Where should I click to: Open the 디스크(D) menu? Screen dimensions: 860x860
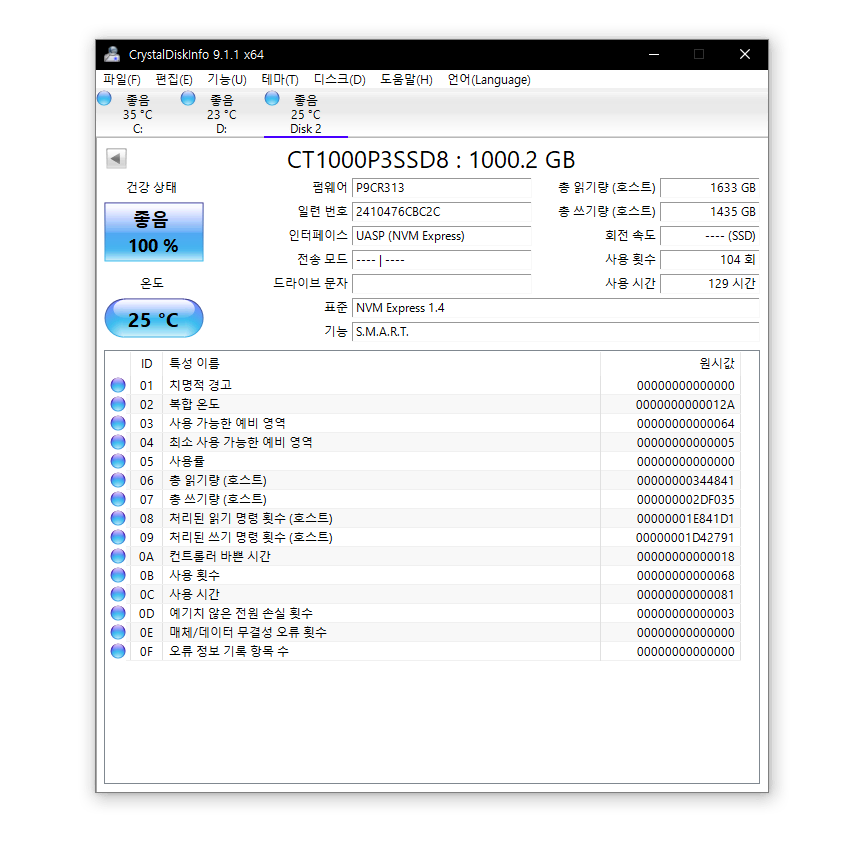pyautogui.click(x=340, y=80)
